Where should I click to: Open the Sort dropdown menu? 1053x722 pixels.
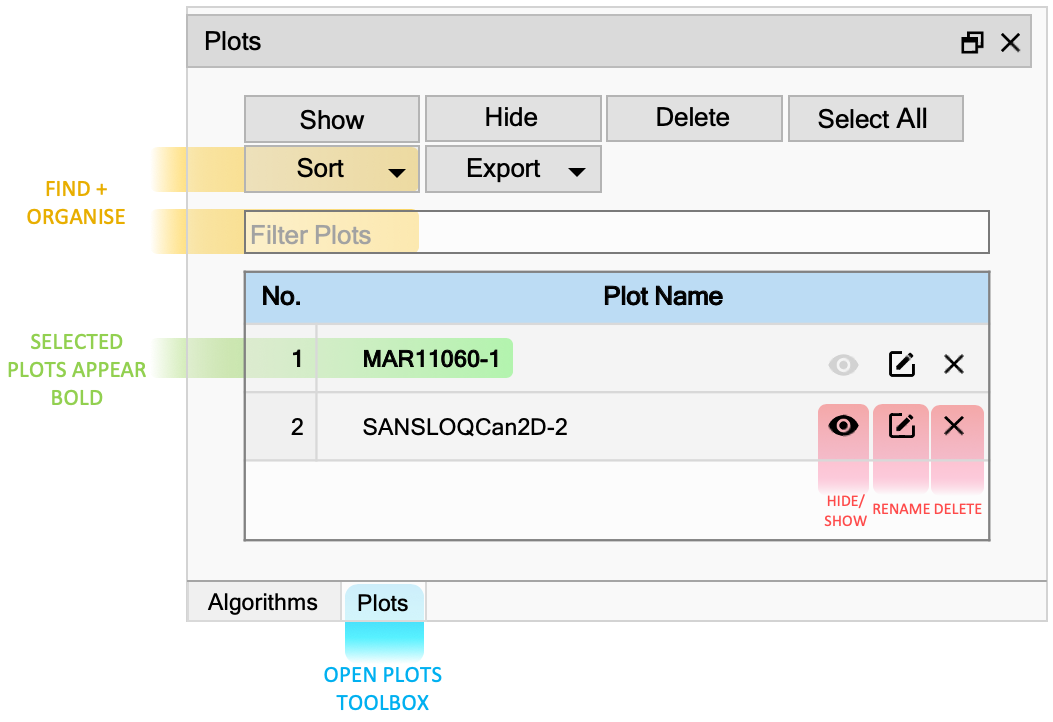coord(332,169)
